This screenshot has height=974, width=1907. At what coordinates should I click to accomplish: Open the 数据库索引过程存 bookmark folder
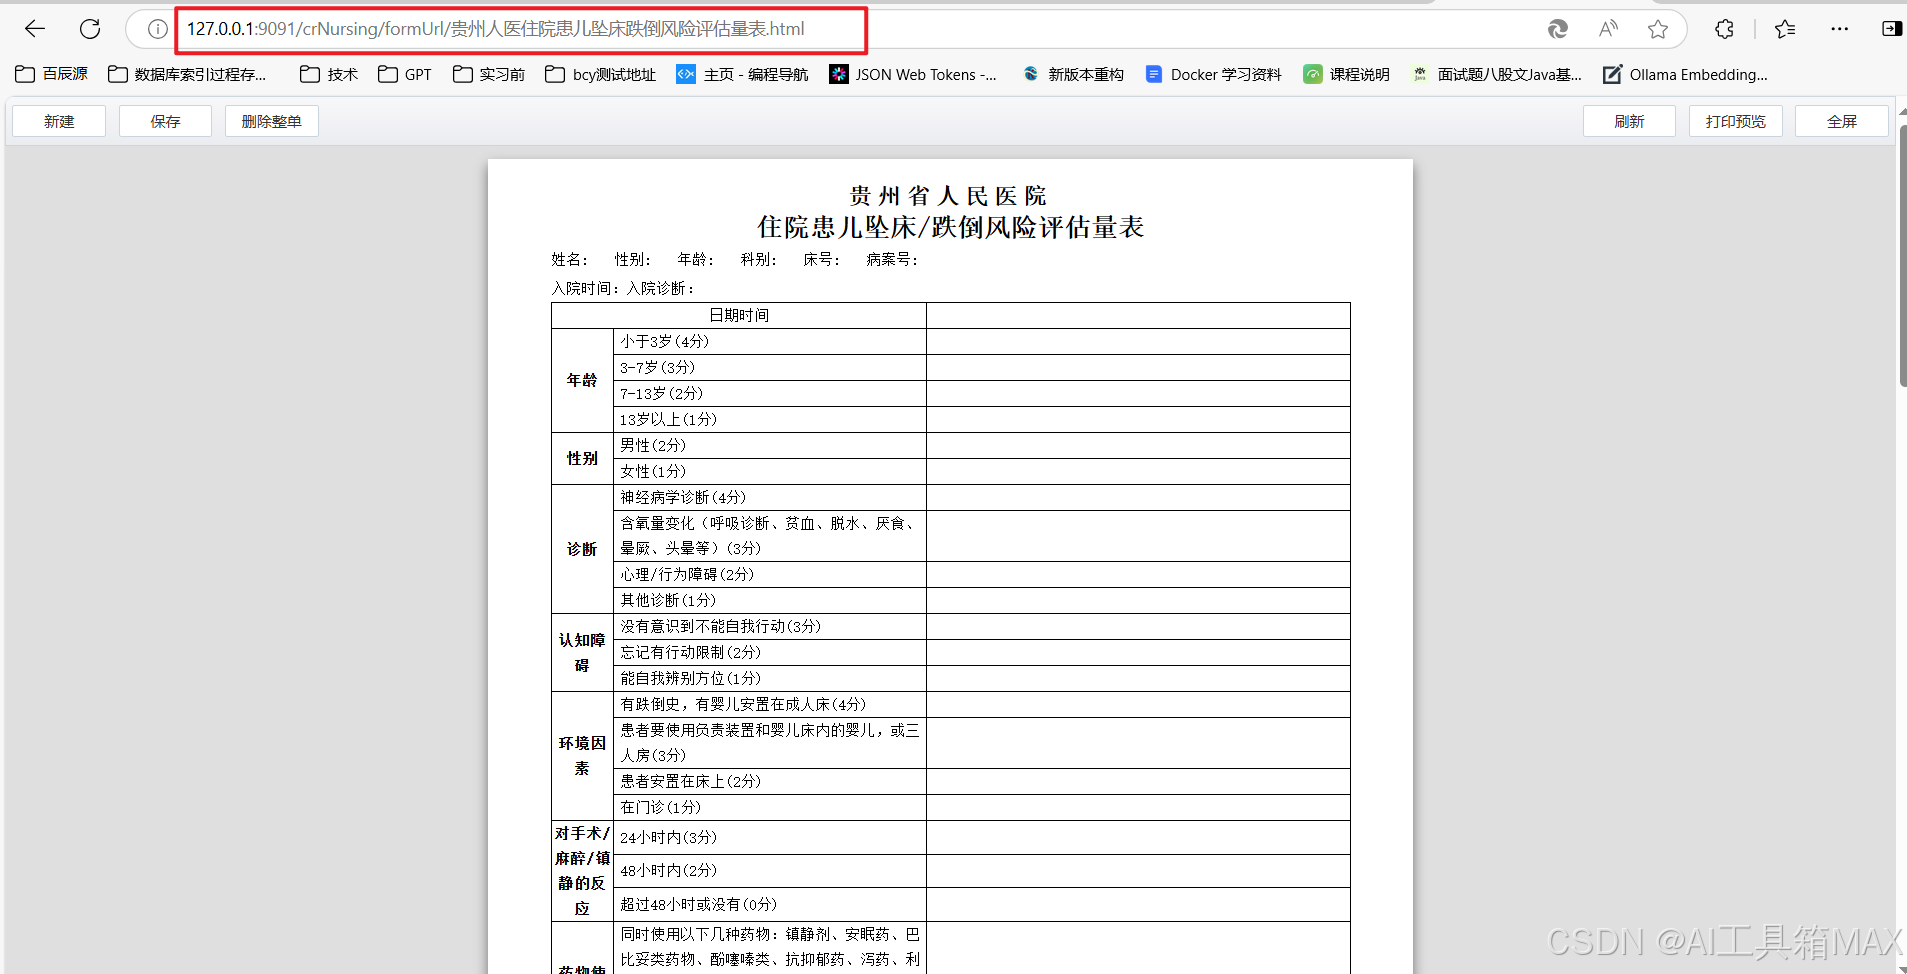click(188, 74)
